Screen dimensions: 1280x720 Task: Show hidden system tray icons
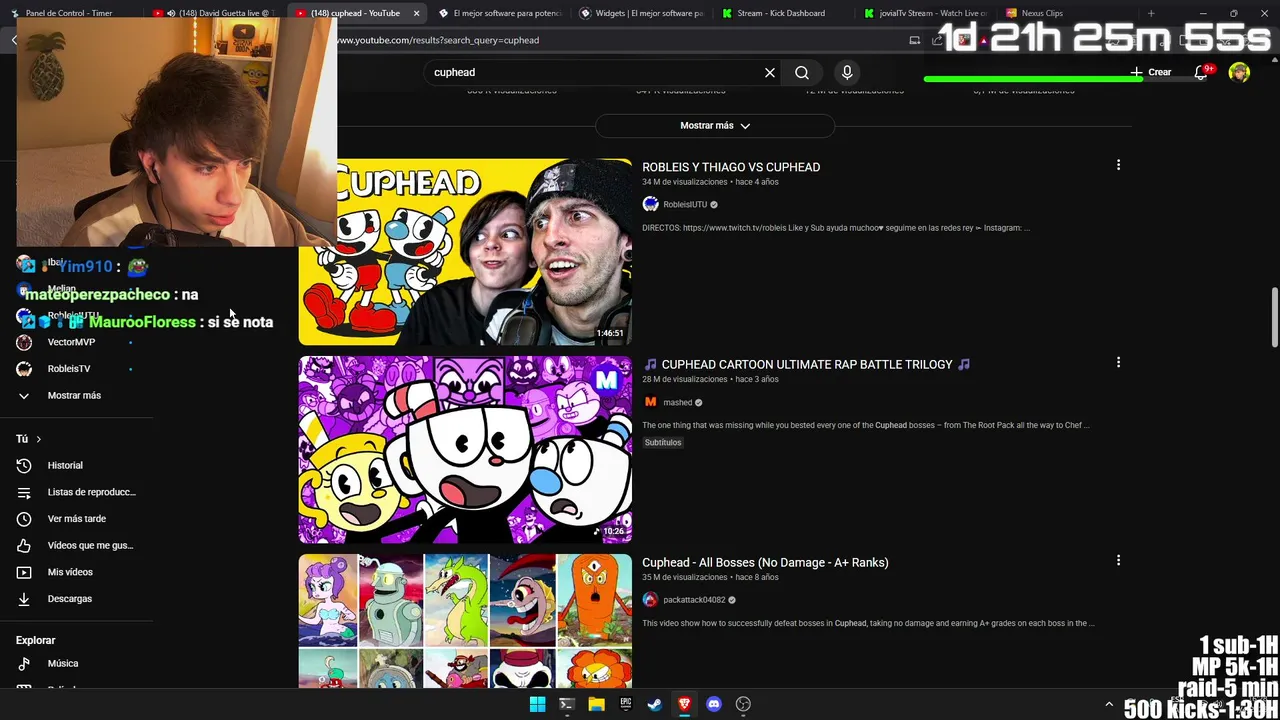1108,704
